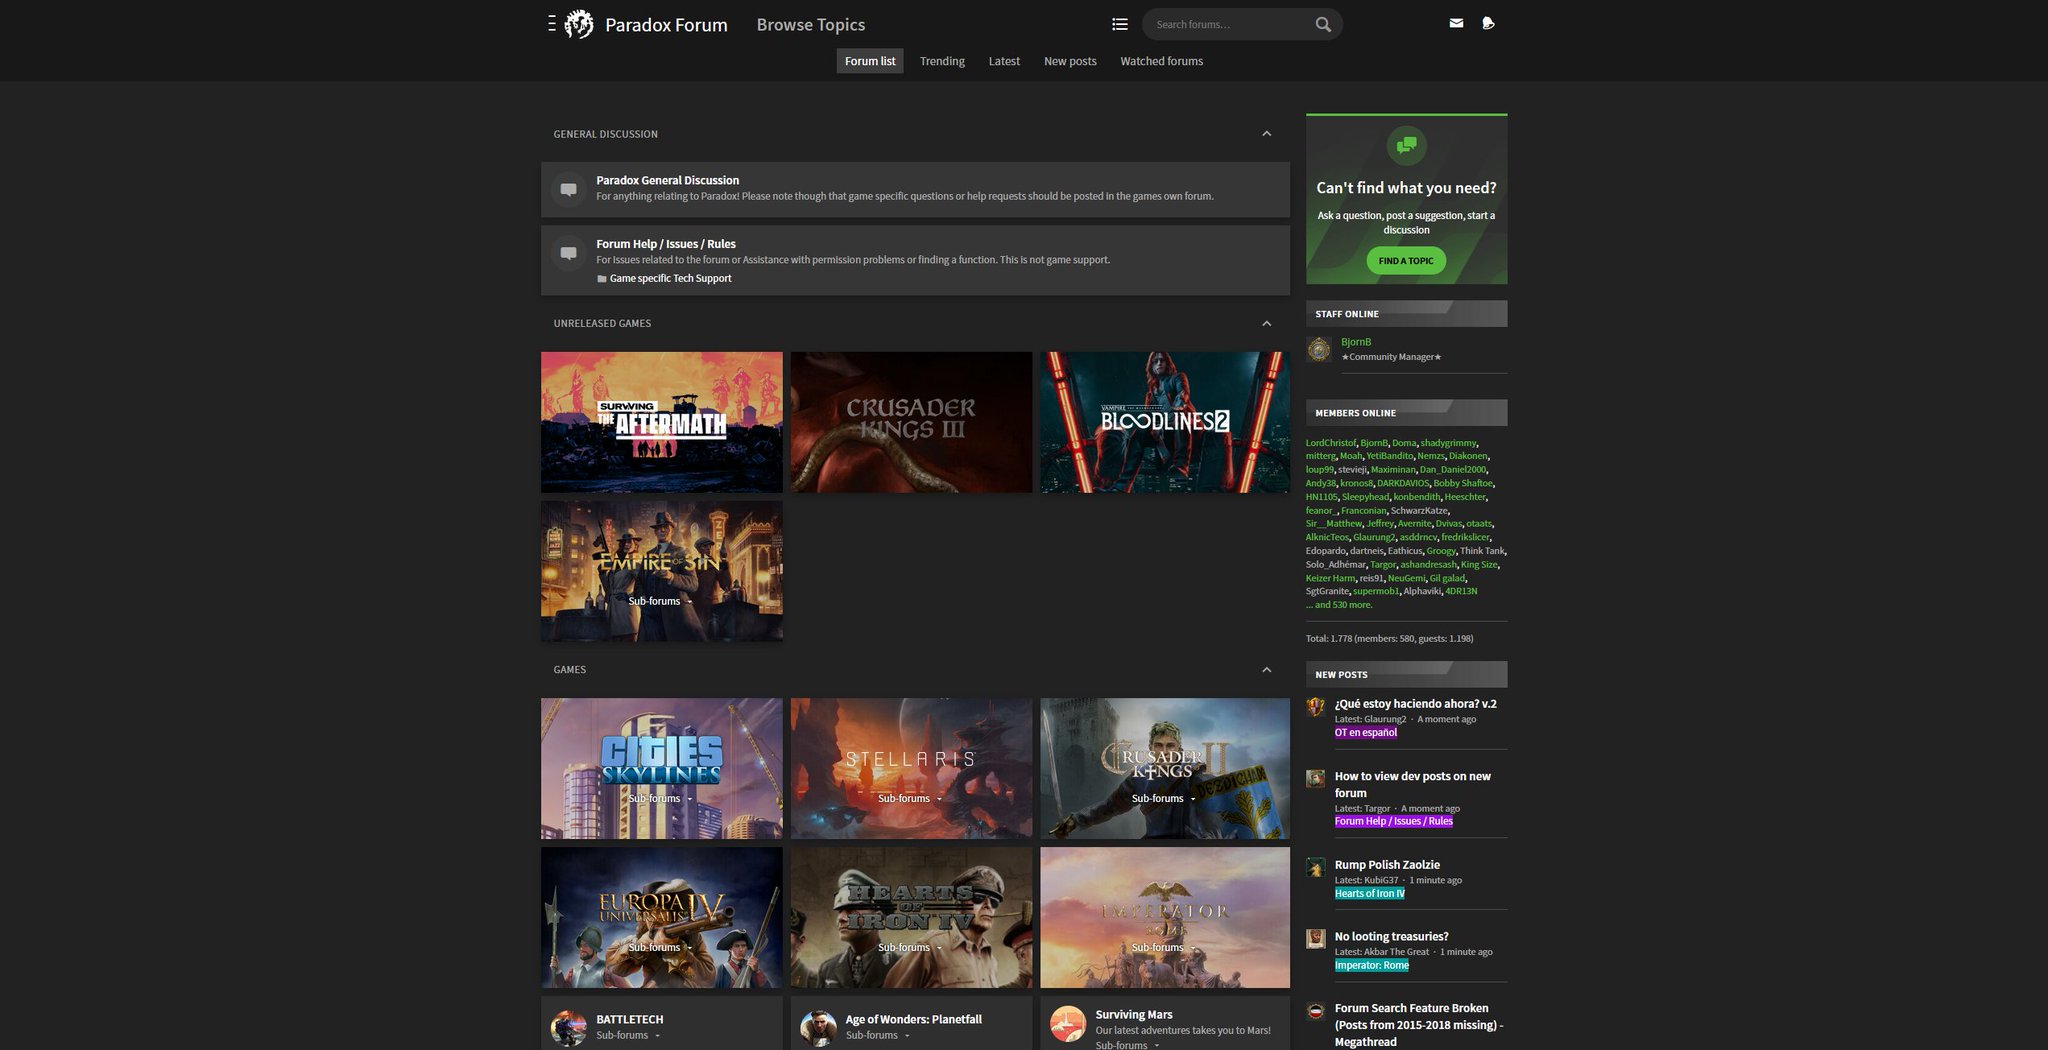
Task: Open How to view dev posts thread
Action: click(1412, 785)
